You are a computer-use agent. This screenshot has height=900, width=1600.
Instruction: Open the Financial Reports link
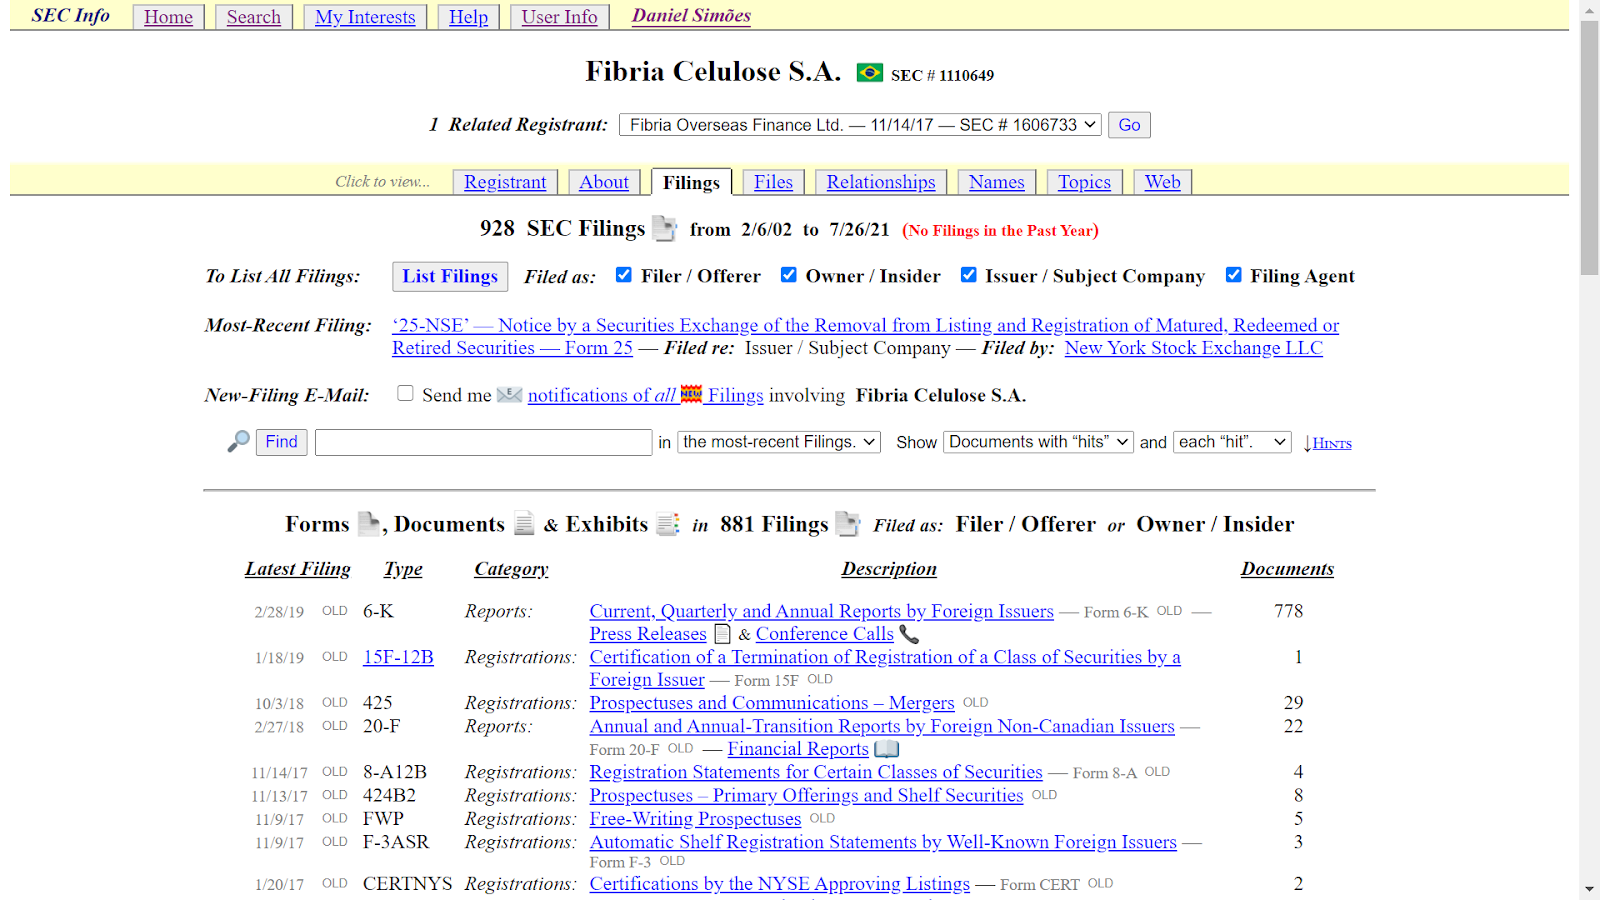coord(798,749)
